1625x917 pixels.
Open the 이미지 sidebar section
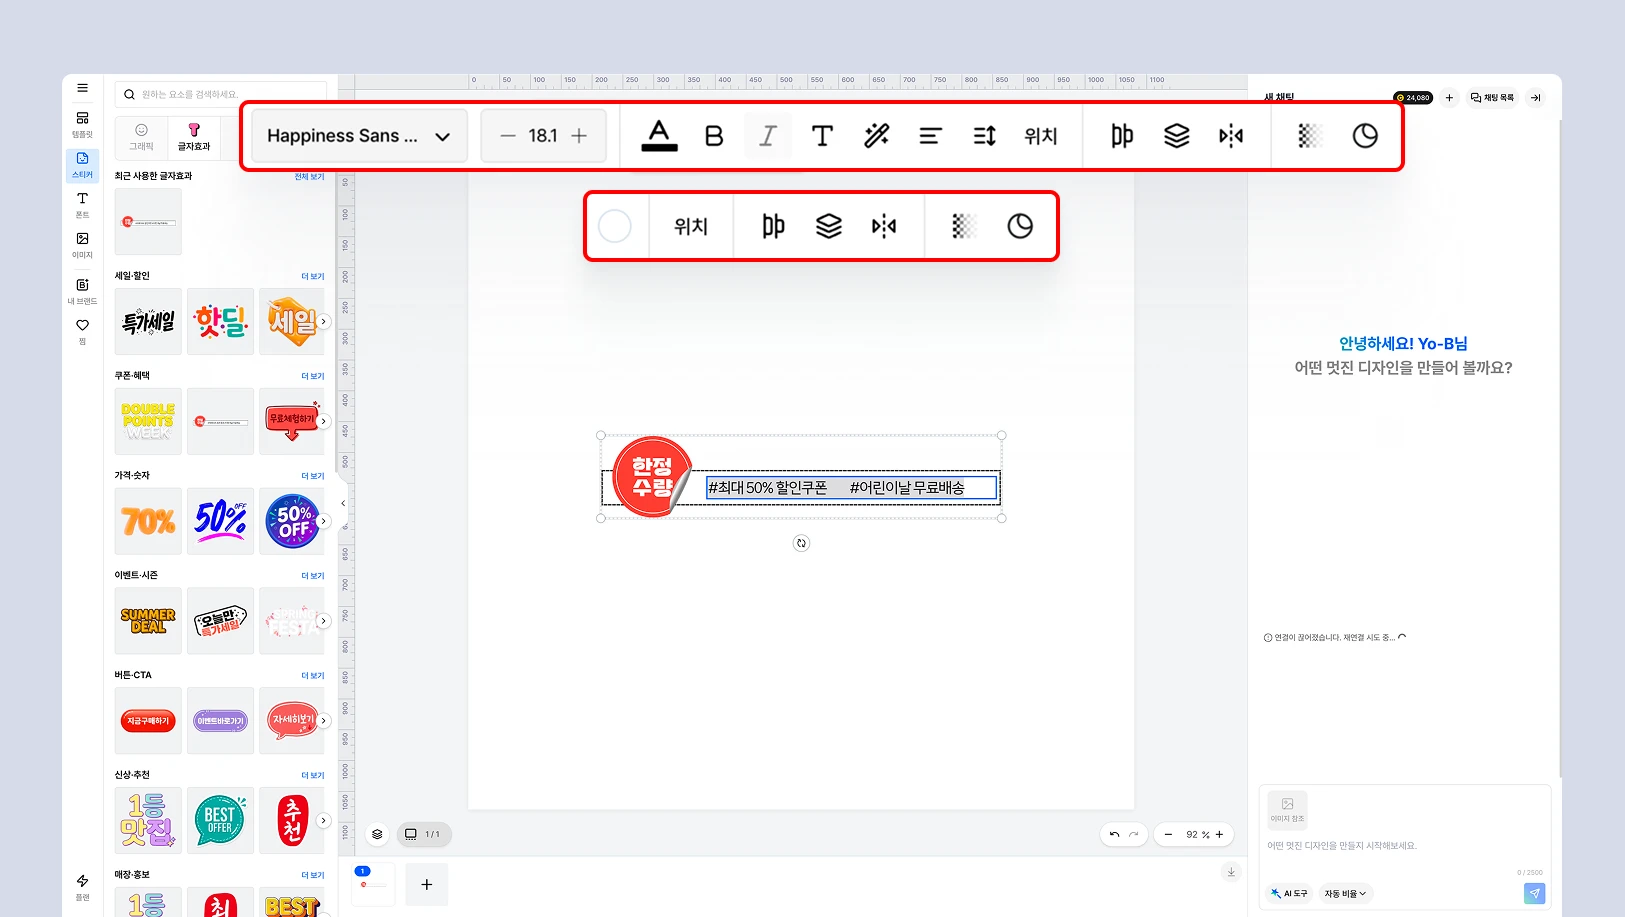[x=82, y=245]
